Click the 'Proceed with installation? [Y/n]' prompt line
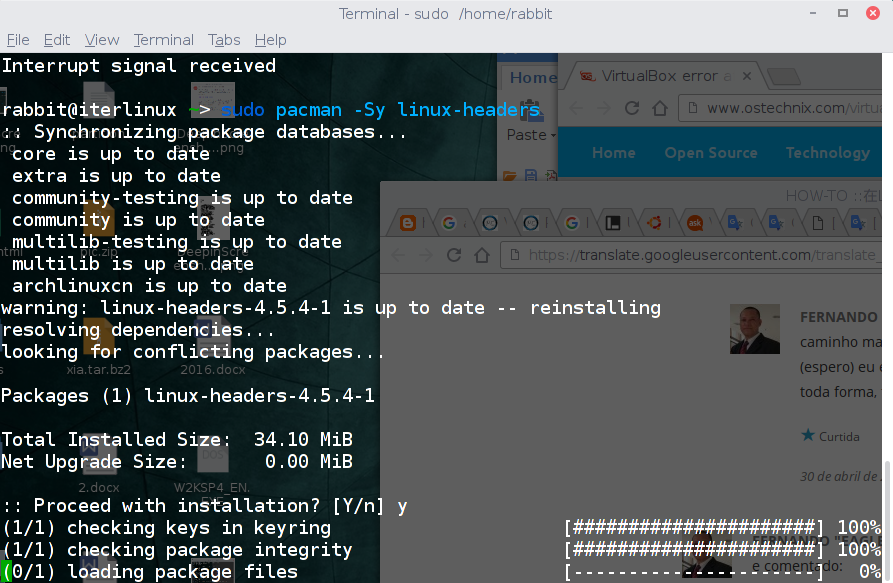The image size is (893, 583). (x=204, y=506)
